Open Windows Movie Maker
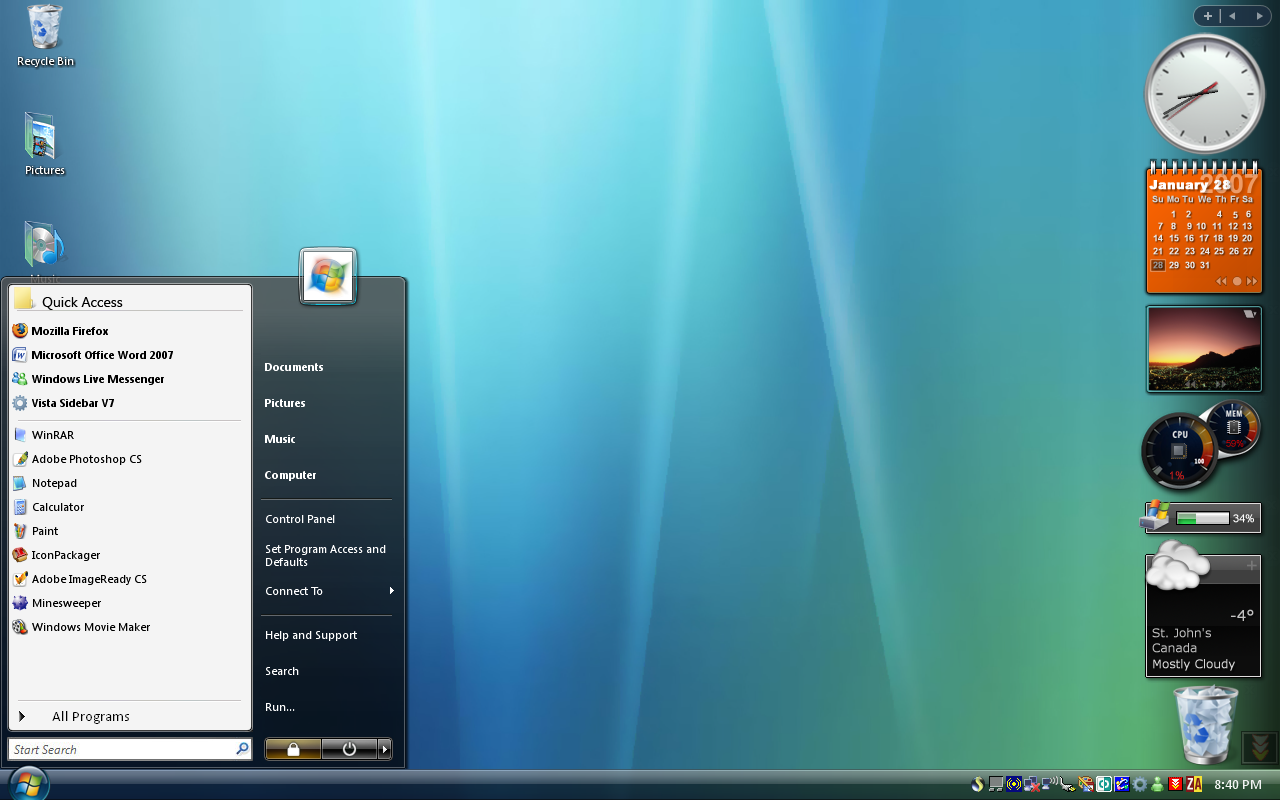1280x800 pixels. [128, 627]
